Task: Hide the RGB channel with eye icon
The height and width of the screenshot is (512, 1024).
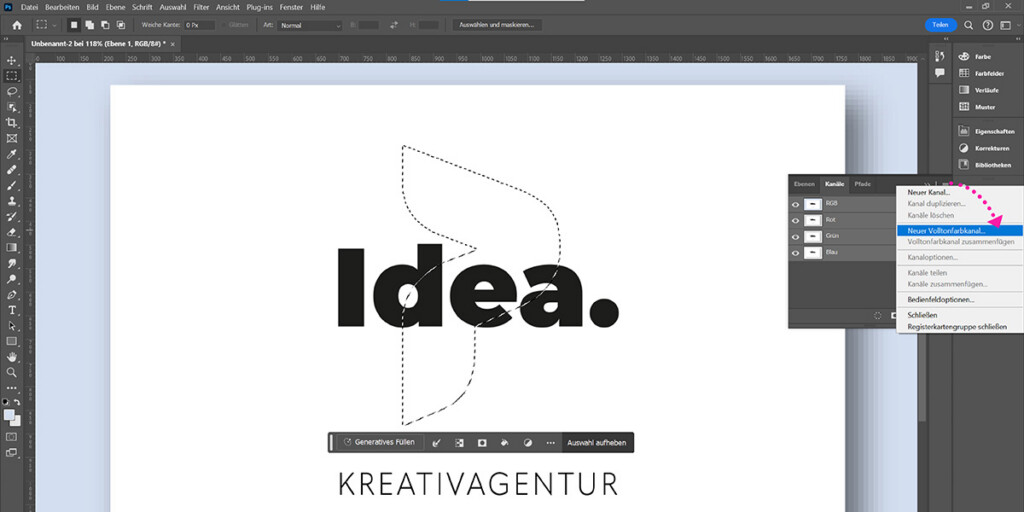Action: (x=796, y=204)
